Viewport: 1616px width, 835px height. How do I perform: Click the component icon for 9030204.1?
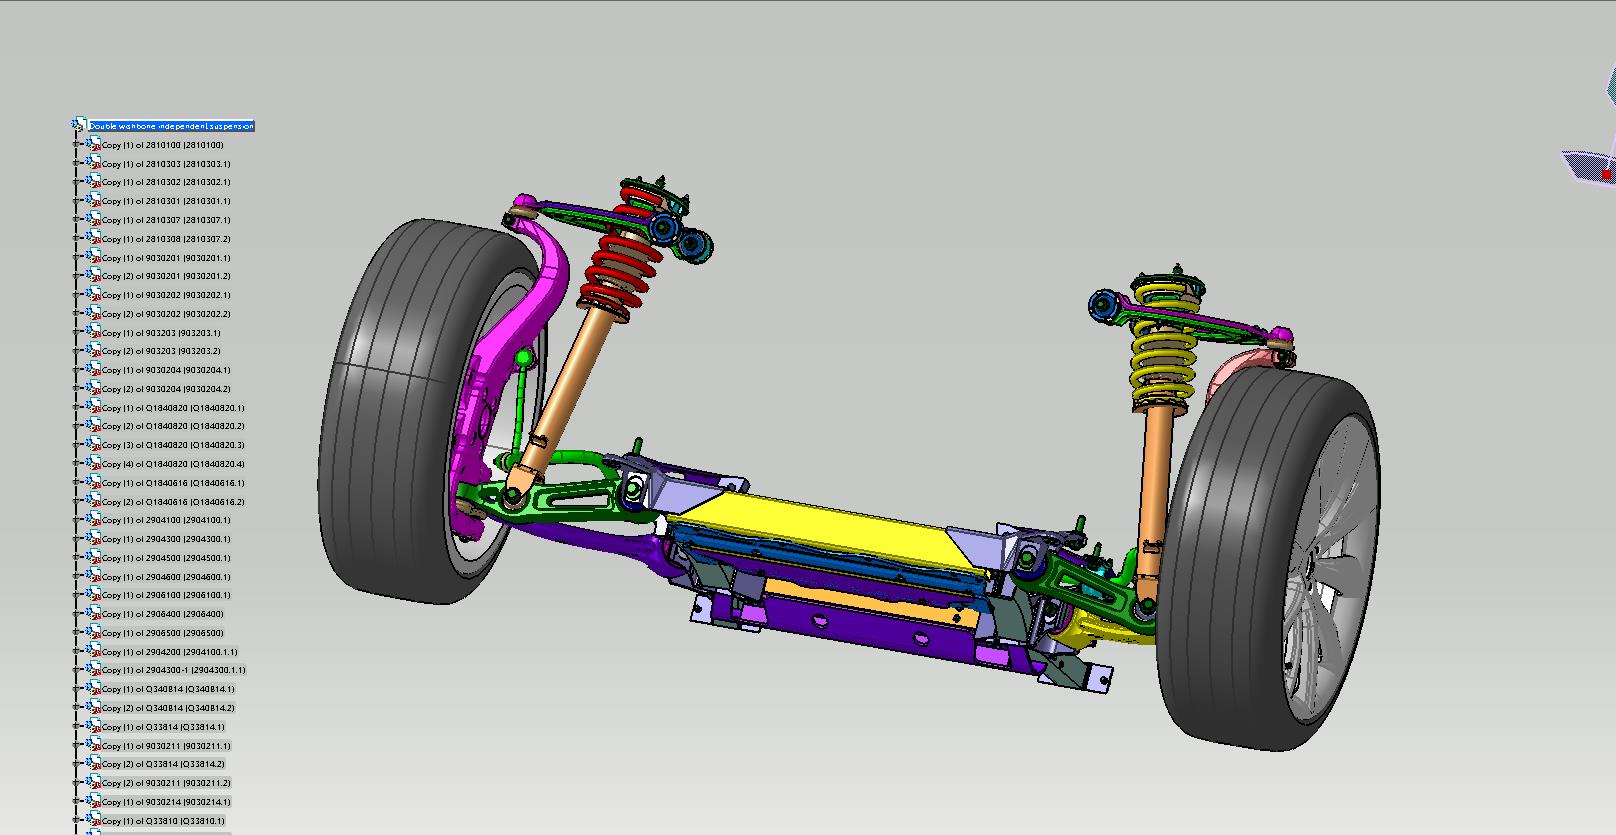coord(94,370)
